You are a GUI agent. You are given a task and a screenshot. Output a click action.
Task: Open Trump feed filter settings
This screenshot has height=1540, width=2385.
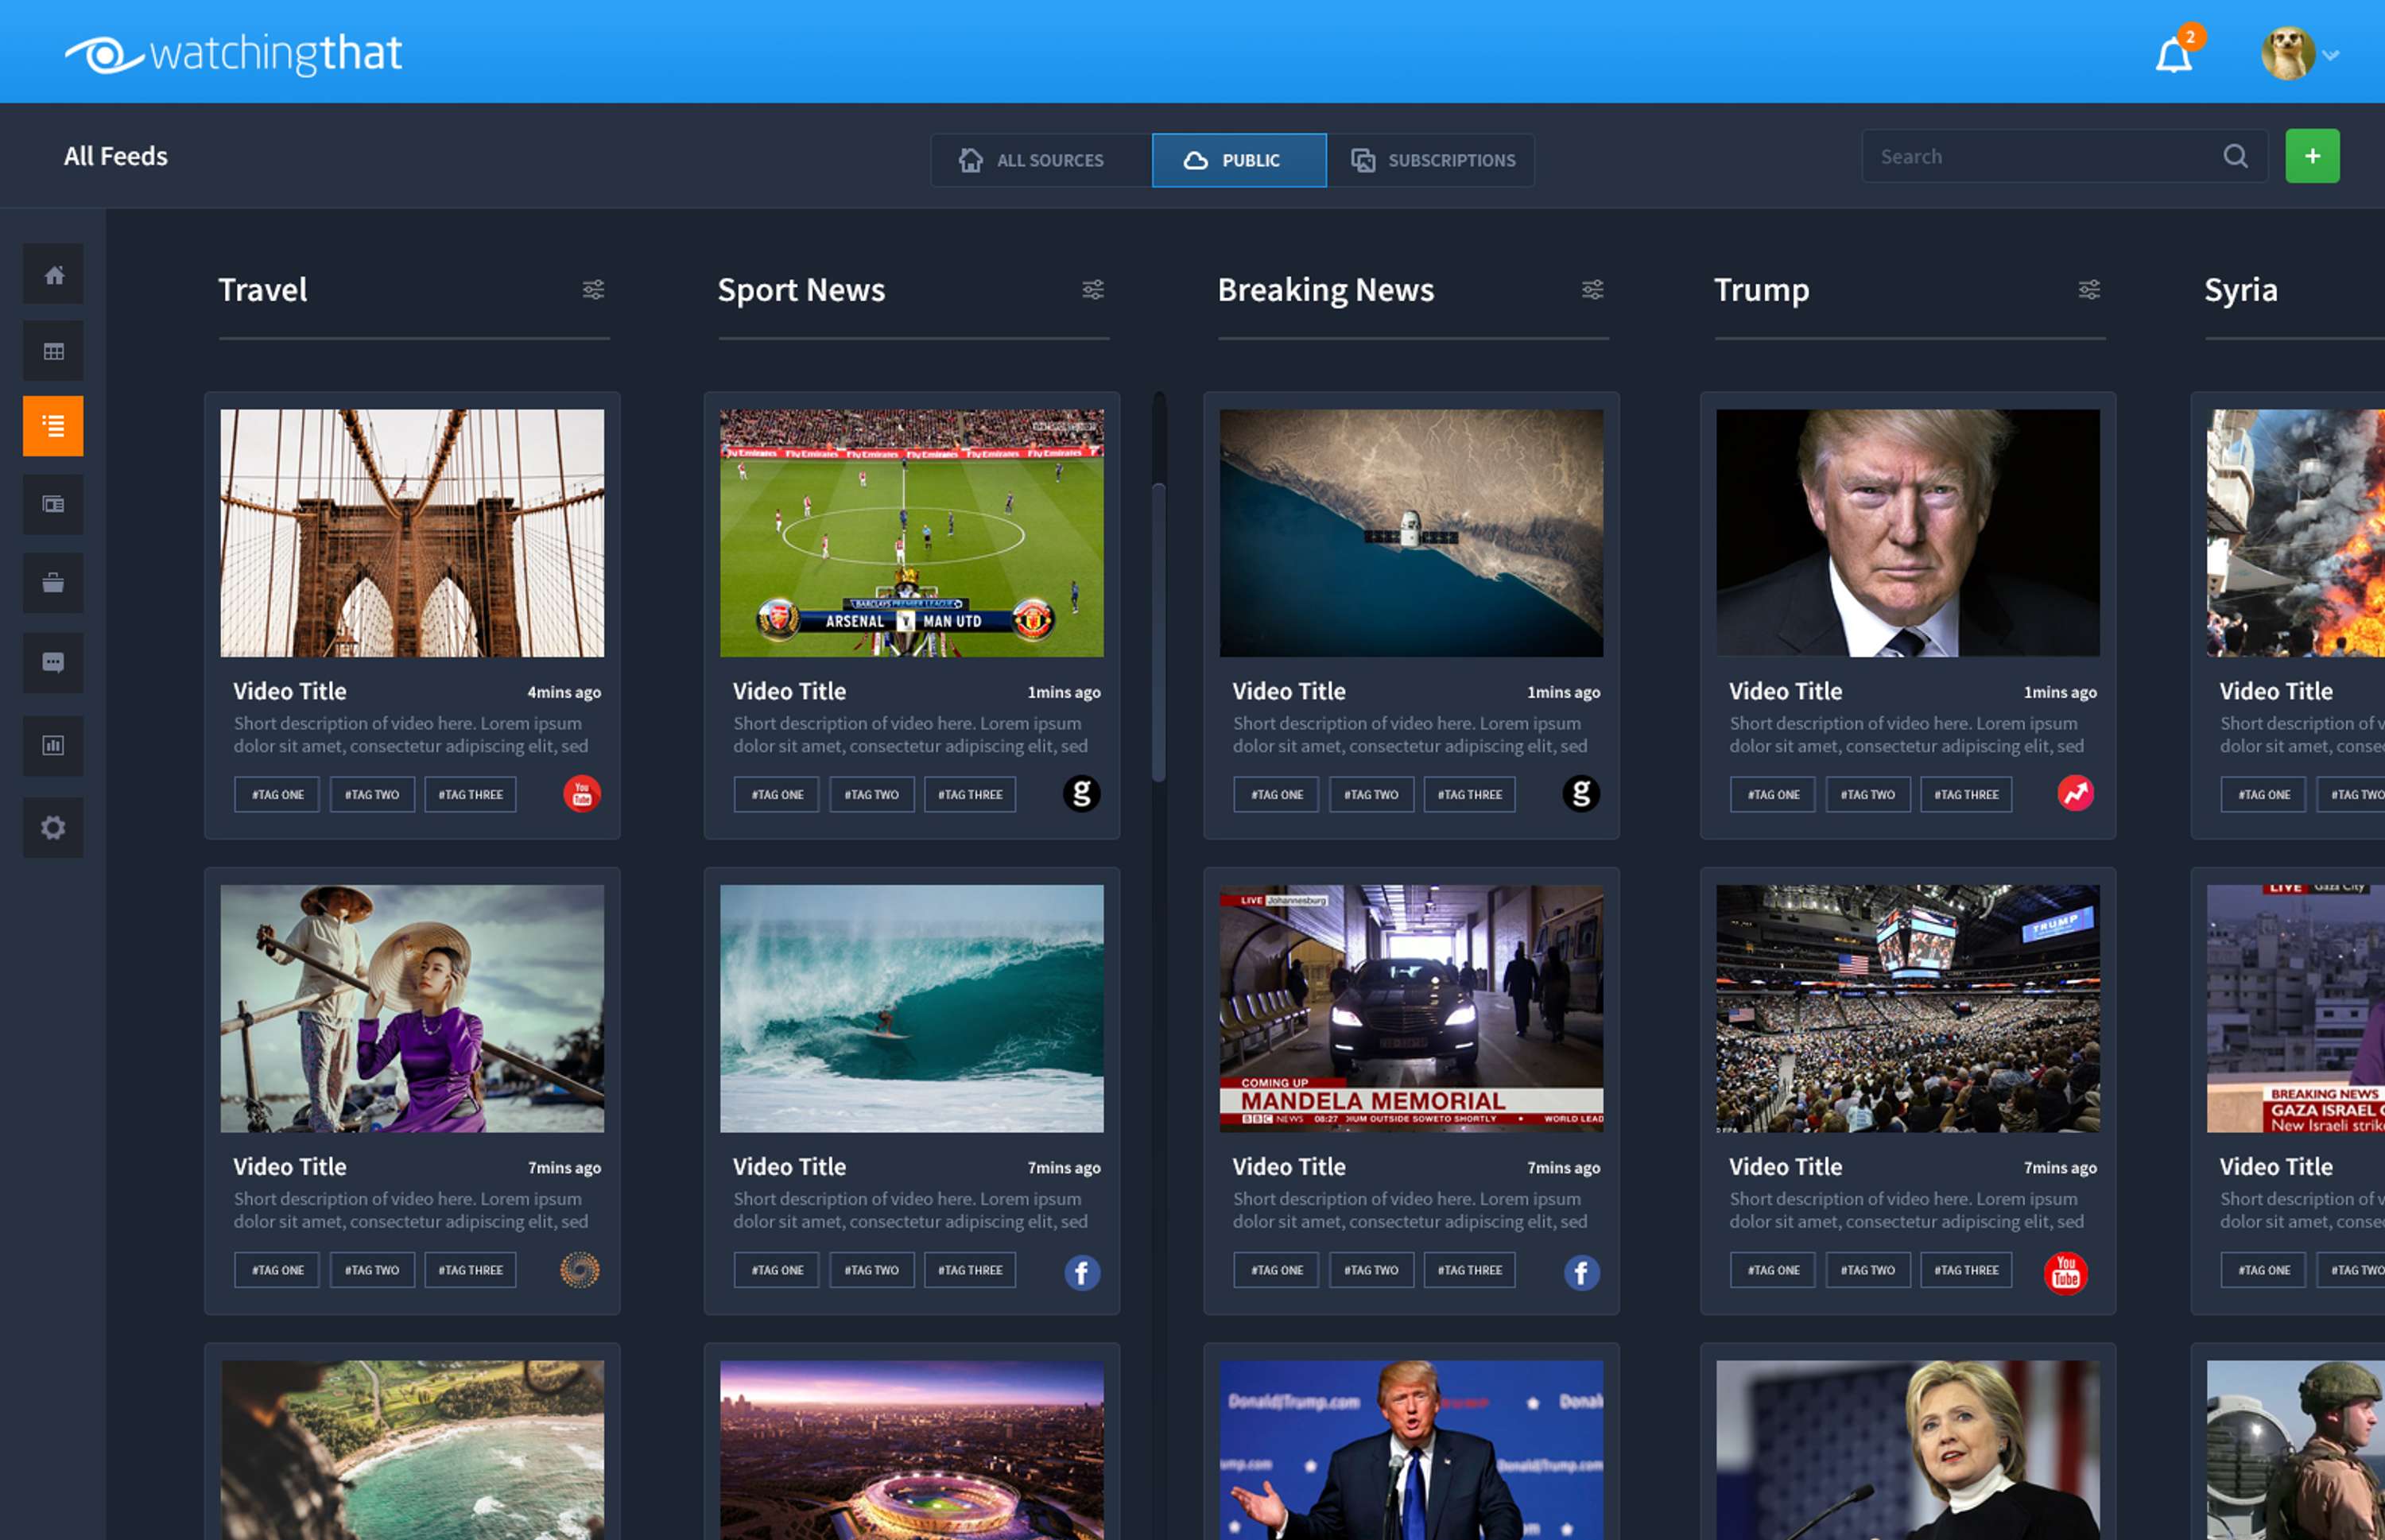point(2089,290)
